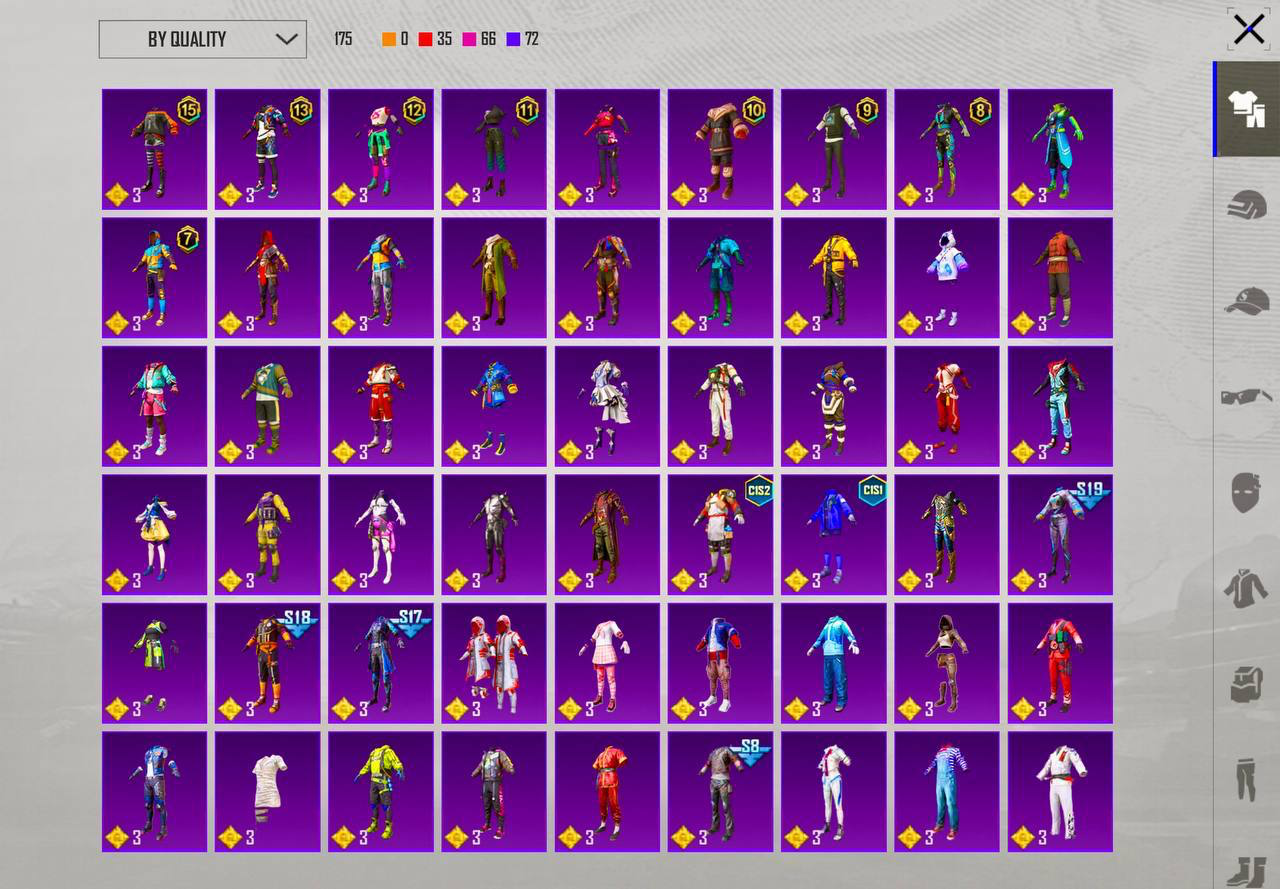Open the jacket category in sidebar
This screenshot has height=889, width=1280.
pyautogui.click(x=1246, y=589)
